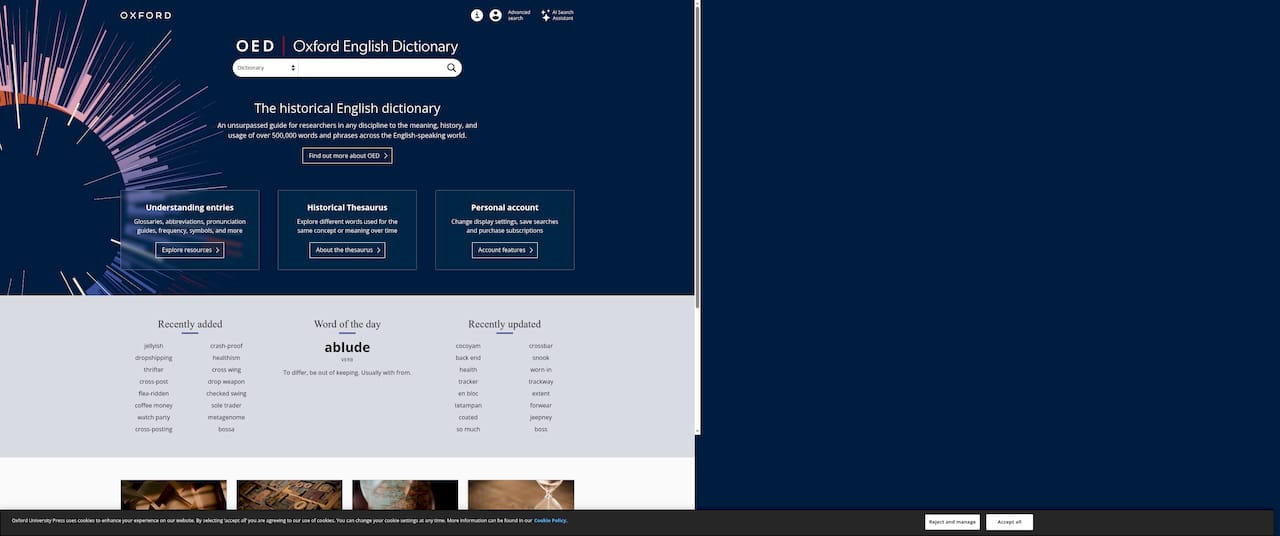This screenshot has width=1280, height=536.
Task: Click the Account features button
Action: (x=505, y=250)
